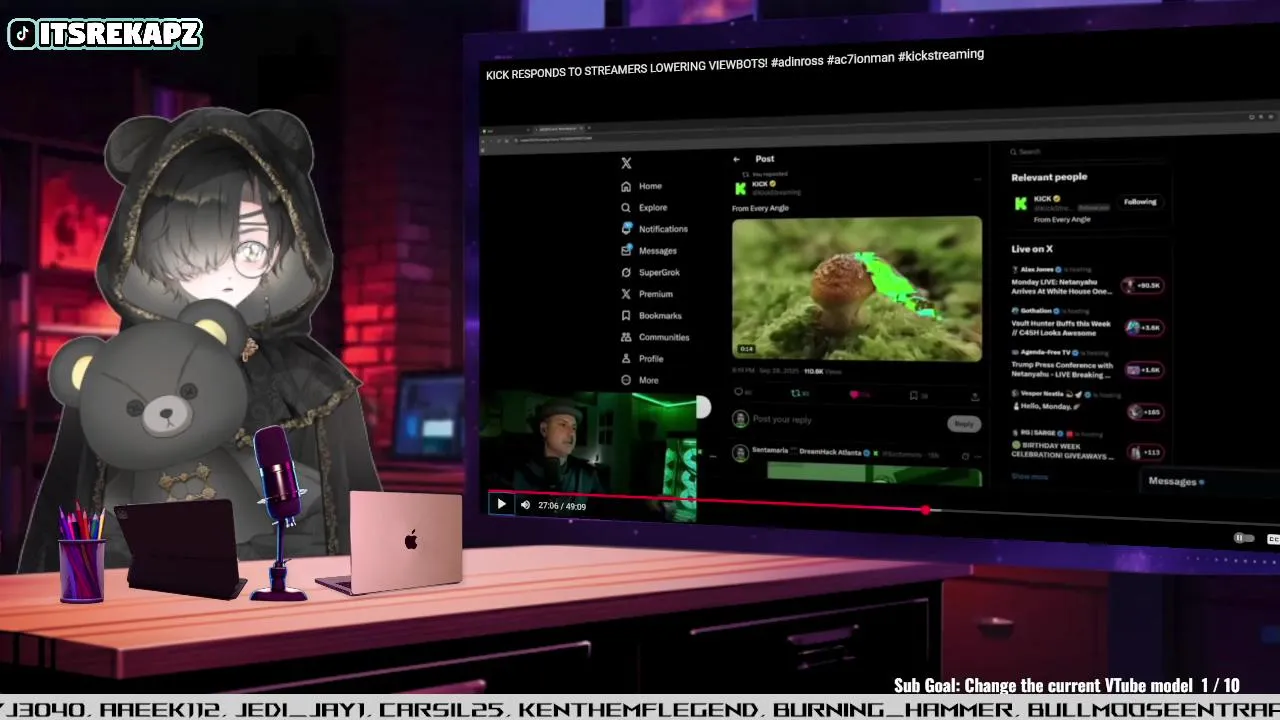This screenshot has height=720, width=1280.
Task: Open Home in the X sidebar
Action: 641,186
